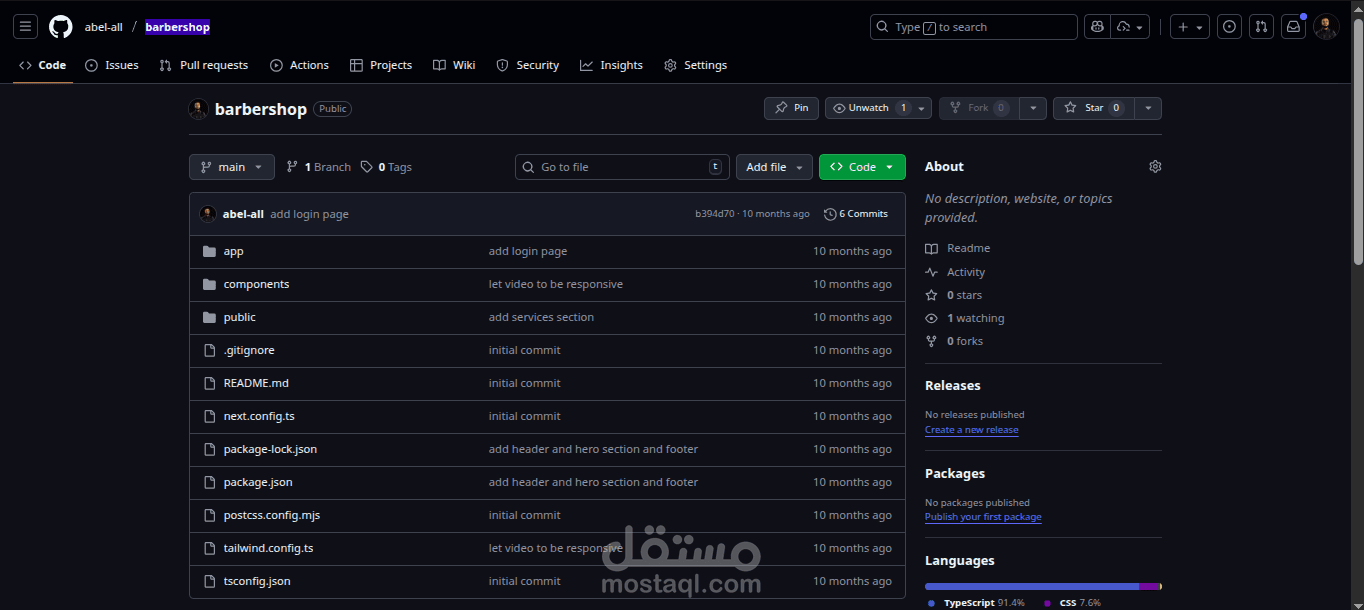1364x610 pixels.
Task: Open "add services section" commit message
Action: click(x=541, y=318)
